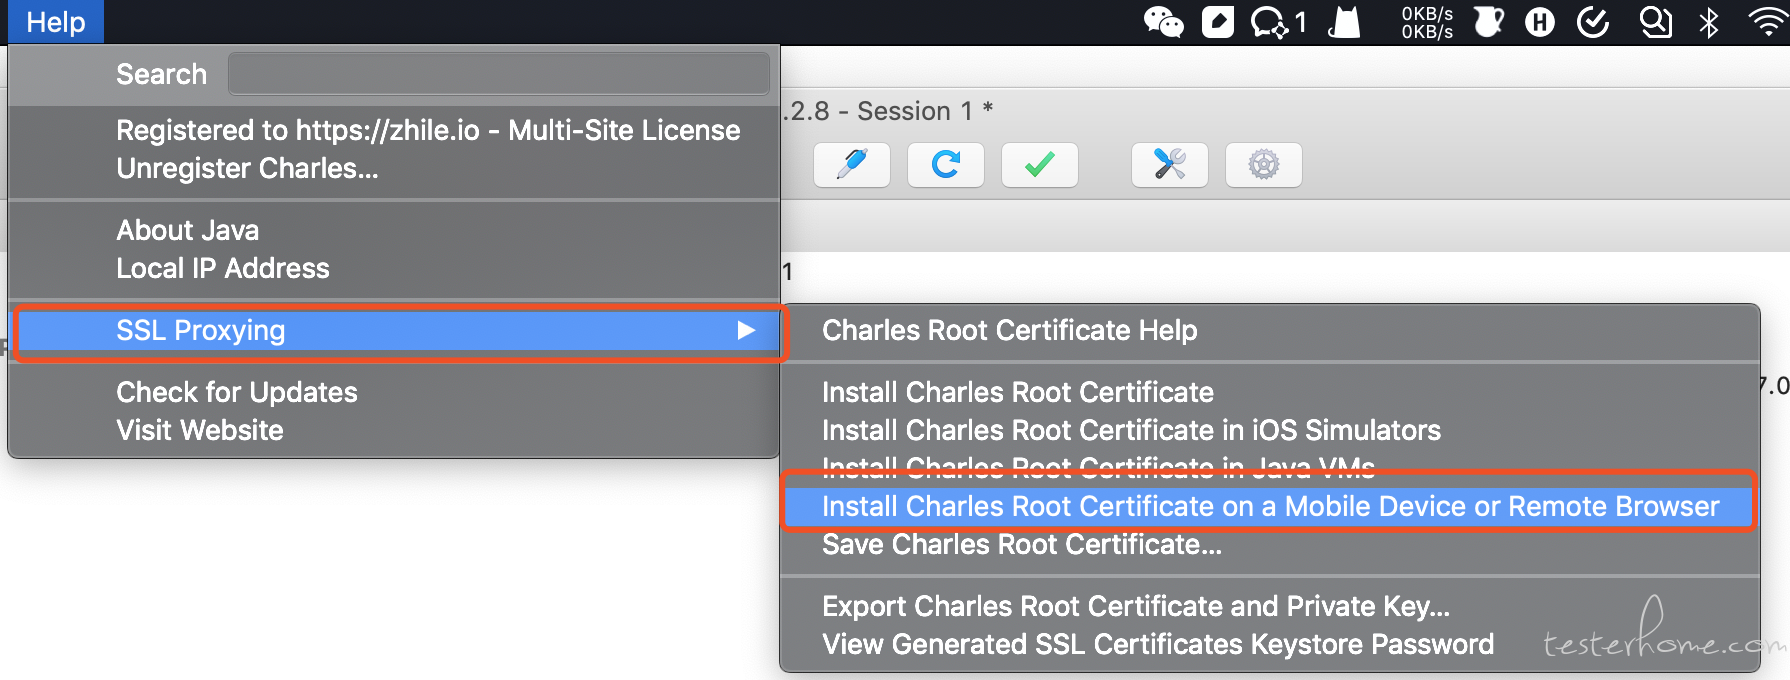The height and width of the screenshot is (680, 1790).
Task: Choose Install Charles Root Certificate
Action: (1017, 392)
